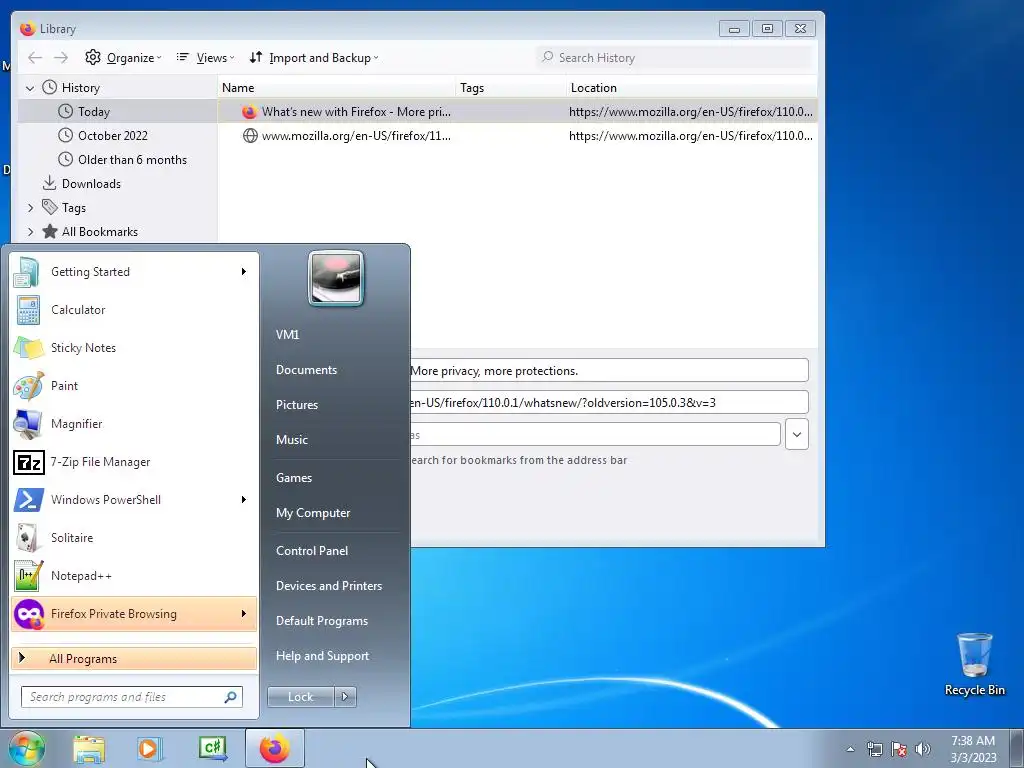Click Firefox taskbar button
This screenshot has height=768, width=1024.
pos(275,748)
